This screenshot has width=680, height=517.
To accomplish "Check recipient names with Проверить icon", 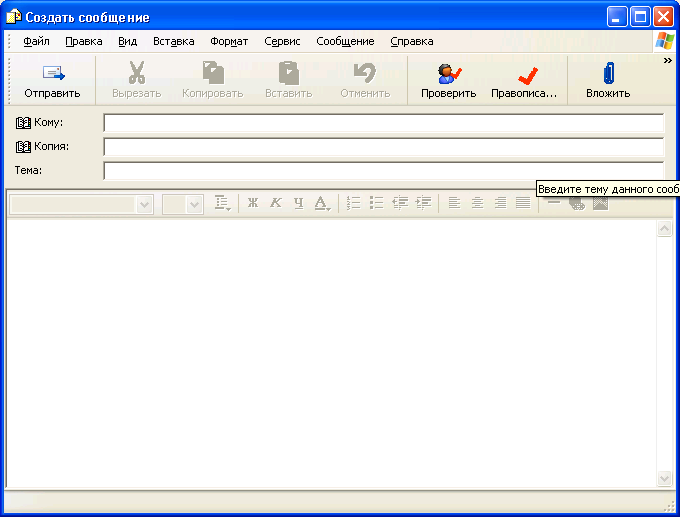I will [x=449, y=73].
